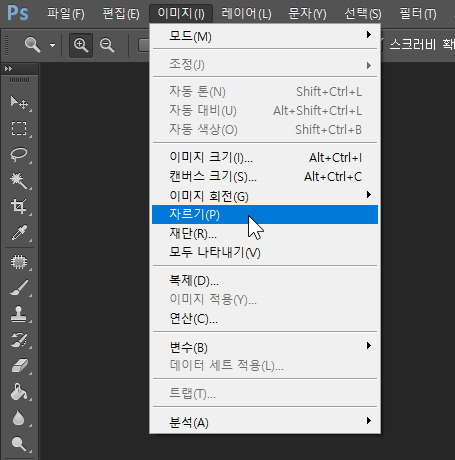Click the Photoshop Ps logo
455x460 pixels.
(x=18, y=13)
